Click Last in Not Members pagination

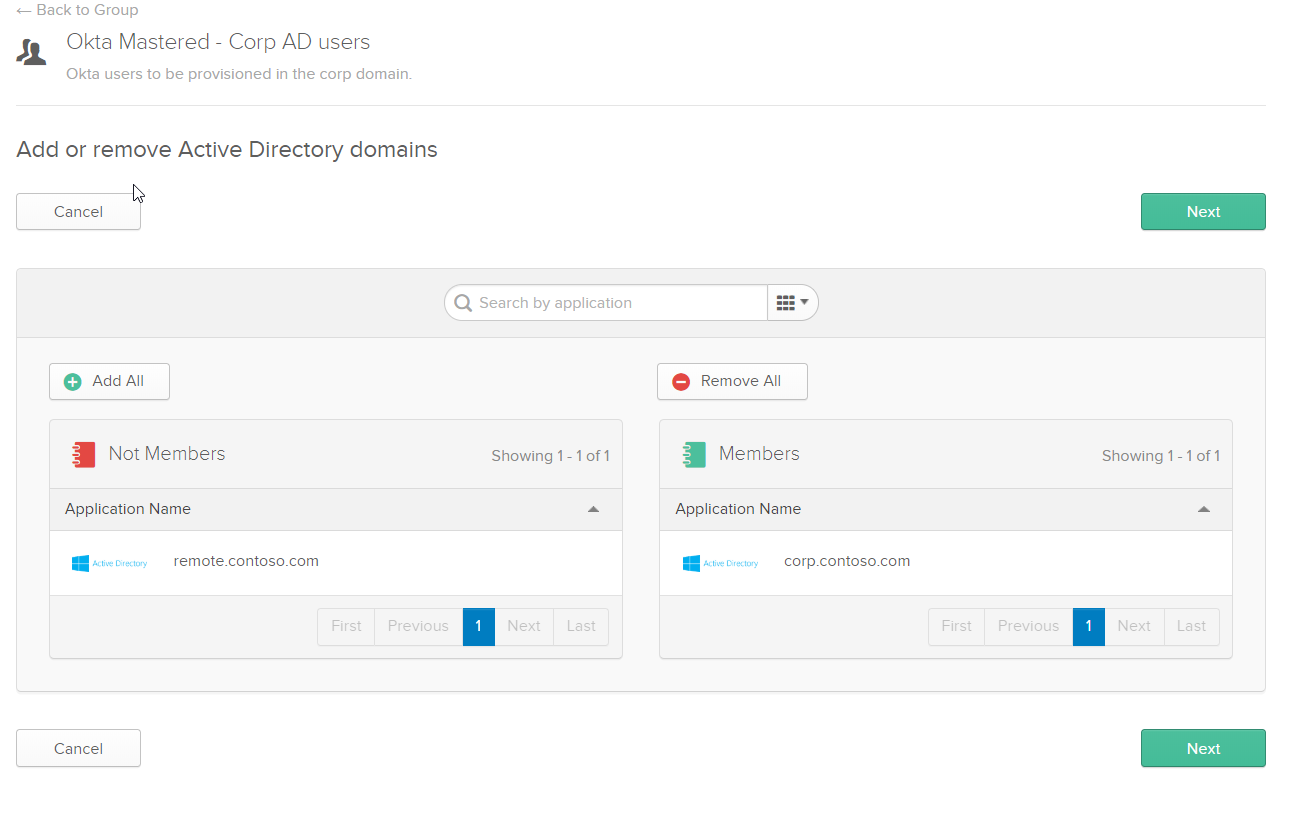(581, 626)
